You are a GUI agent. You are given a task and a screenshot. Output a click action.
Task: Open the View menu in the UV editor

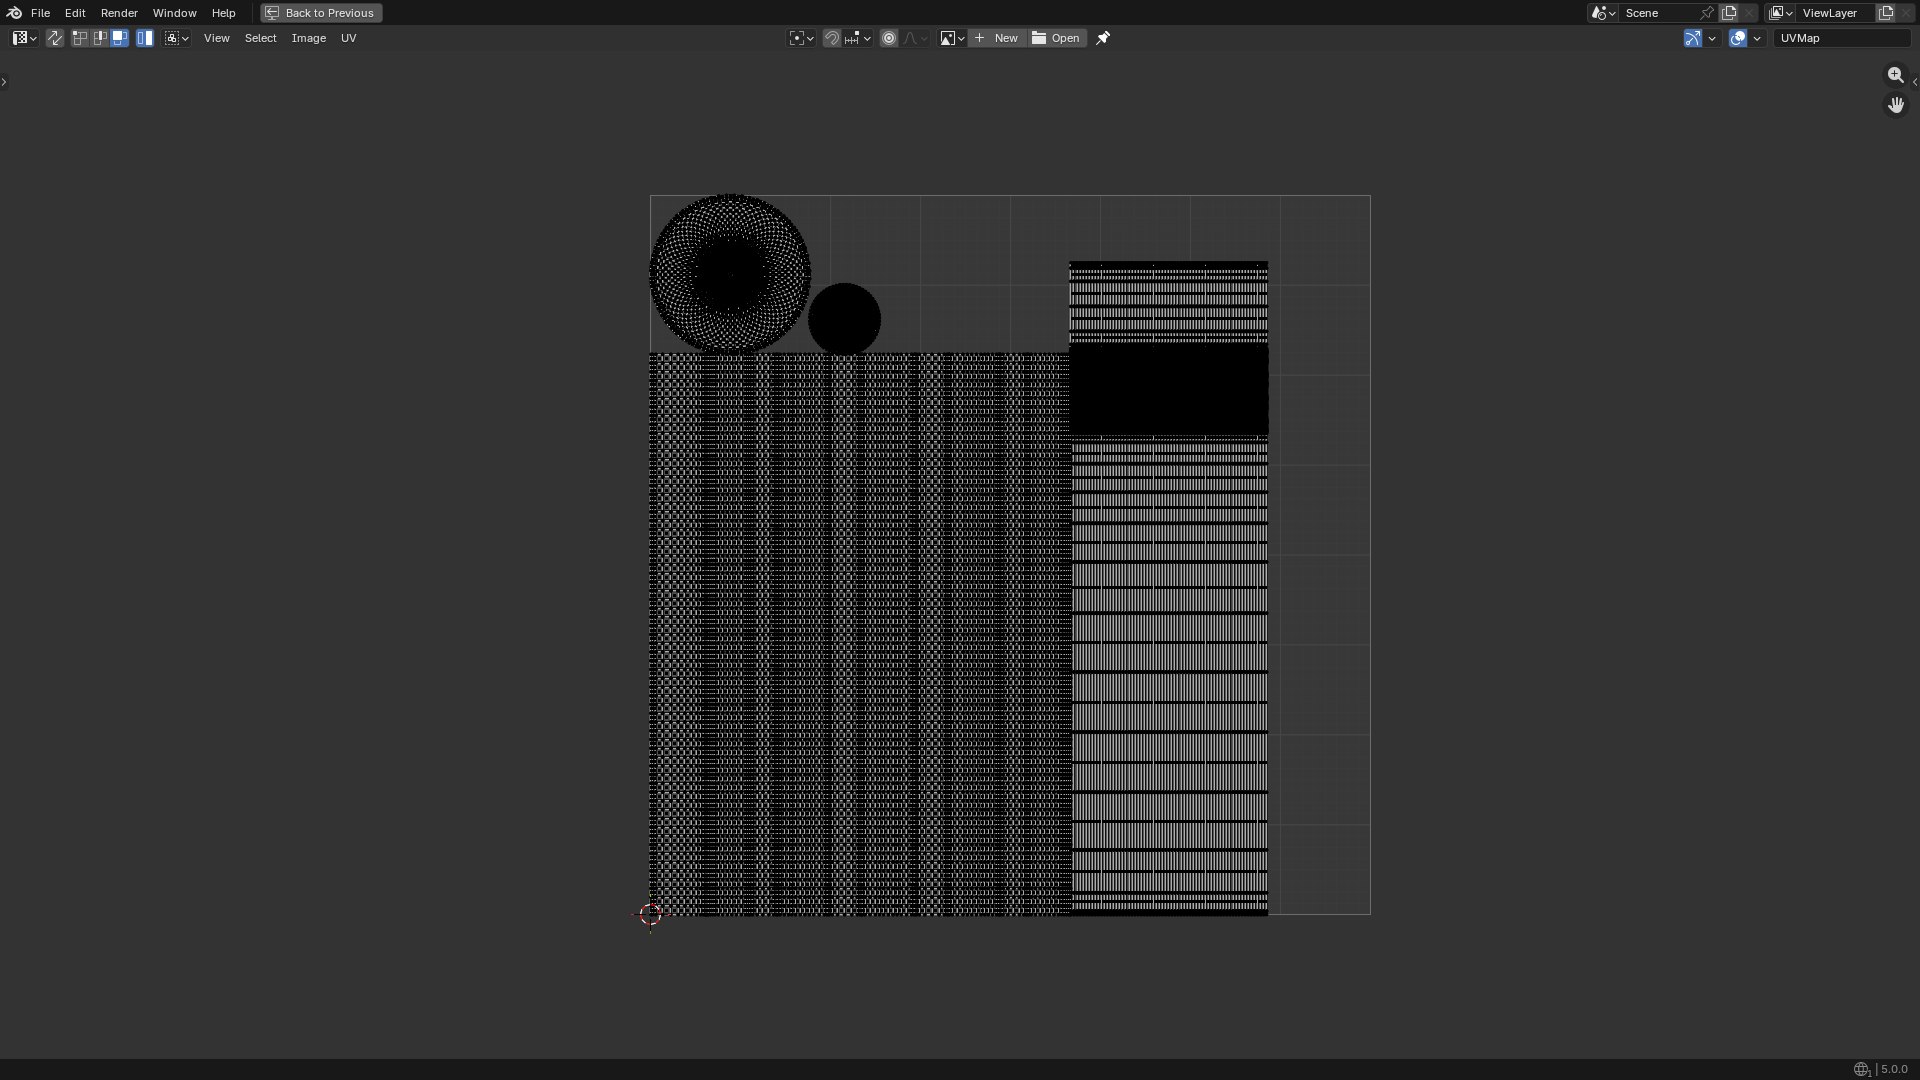pos(216,38)
